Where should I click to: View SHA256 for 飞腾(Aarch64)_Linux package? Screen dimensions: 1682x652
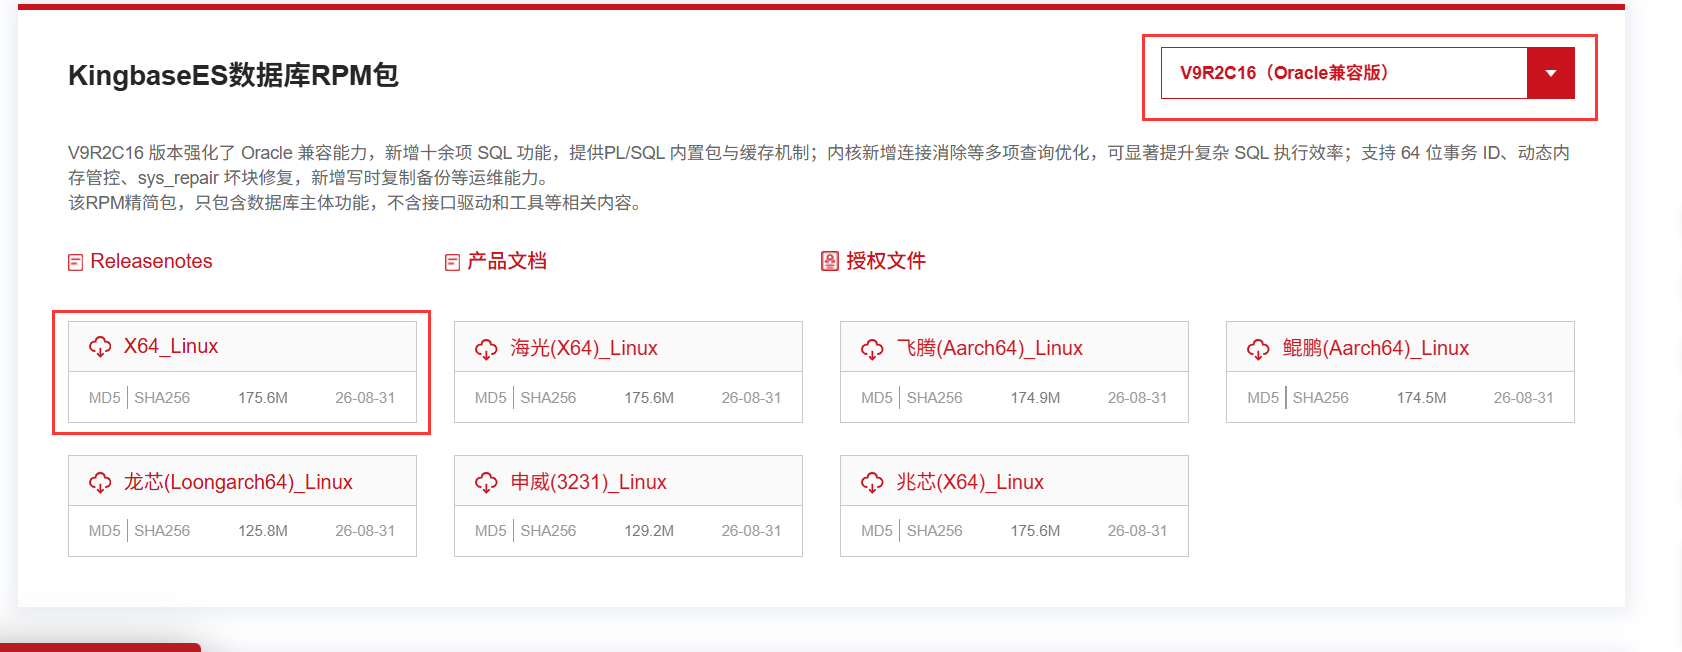(x=934, y=398)
